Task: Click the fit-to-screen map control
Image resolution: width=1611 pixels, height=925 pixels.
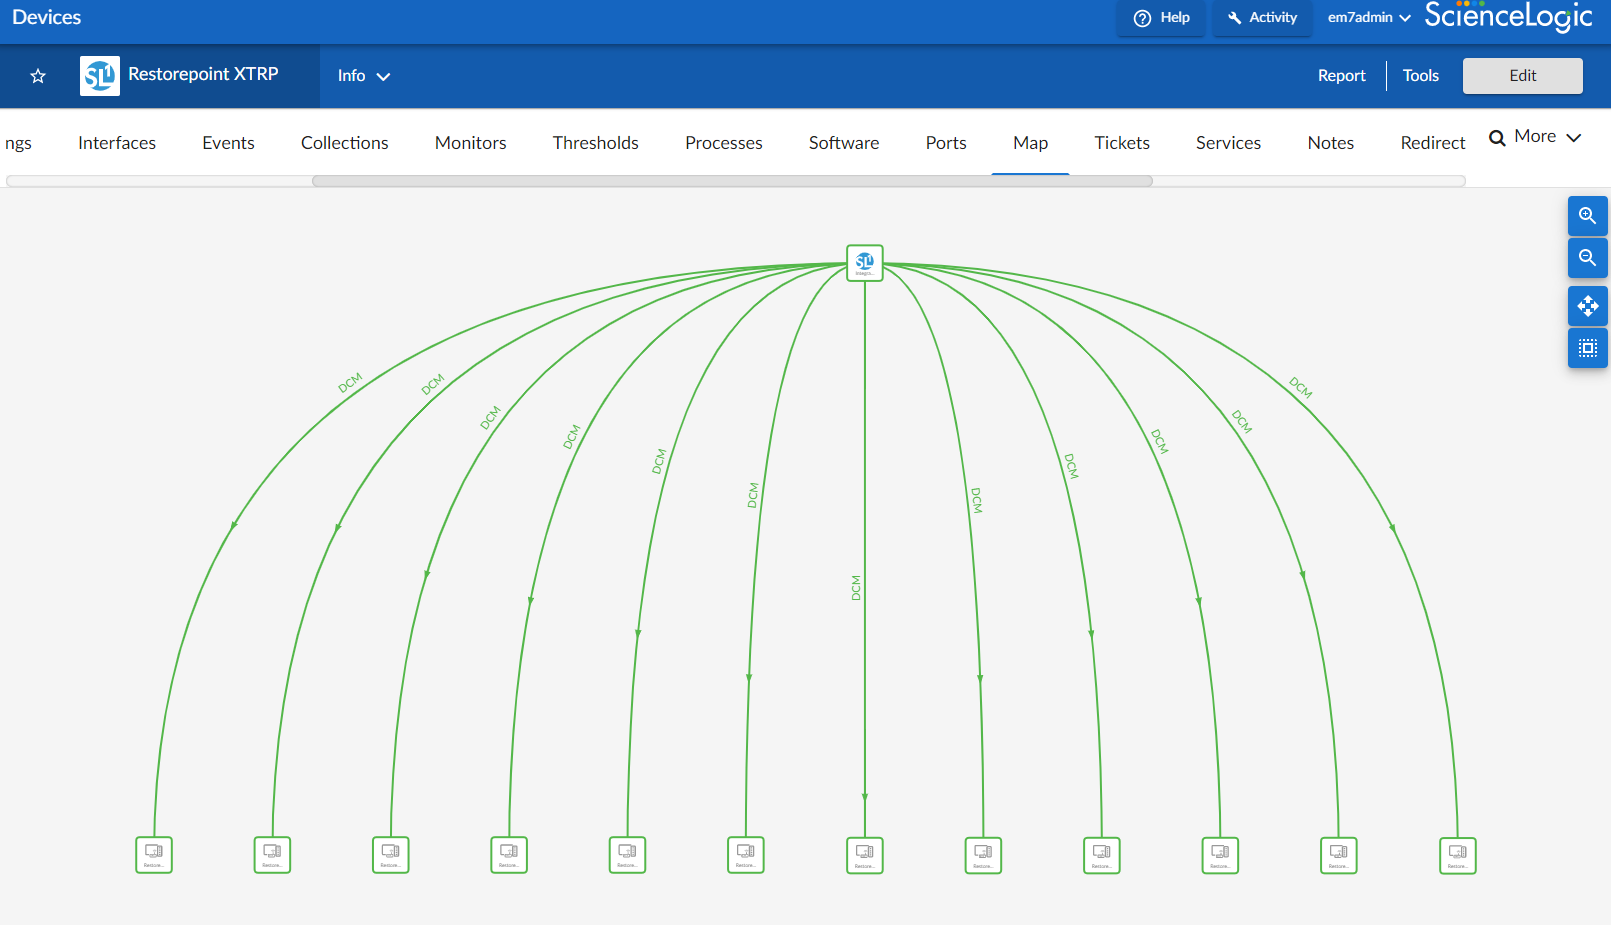Action: point(1587,347)
